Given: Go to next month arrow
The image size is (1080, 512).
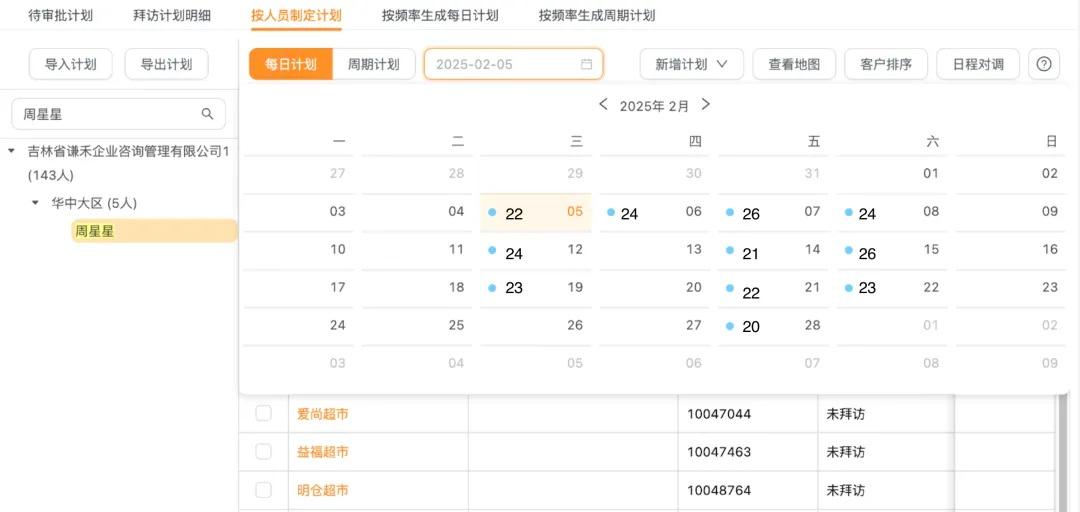Looking at the screenshot, I should 706,105.
